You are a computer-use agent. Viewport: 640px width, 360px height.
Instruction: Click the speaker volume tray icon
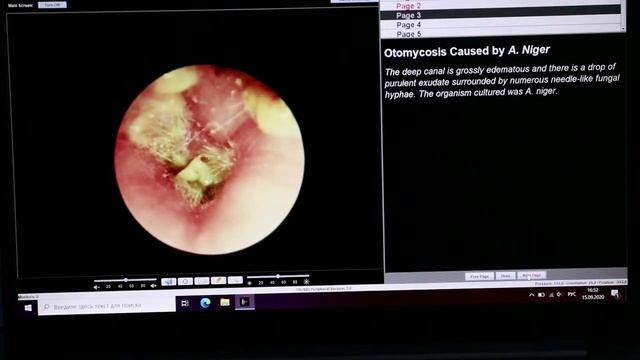[560, 294]
